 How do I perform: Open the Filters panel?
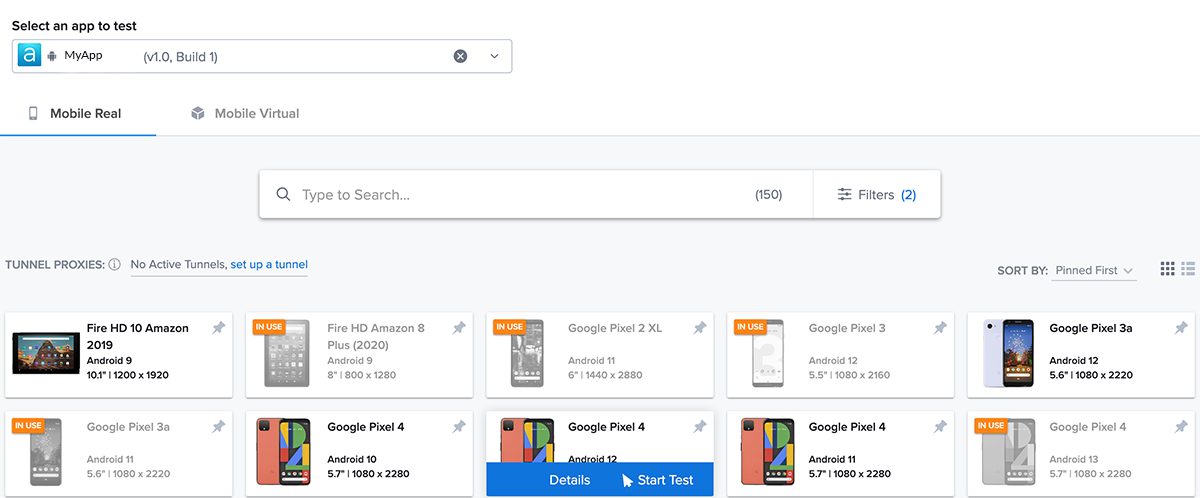tap(877, 195)
